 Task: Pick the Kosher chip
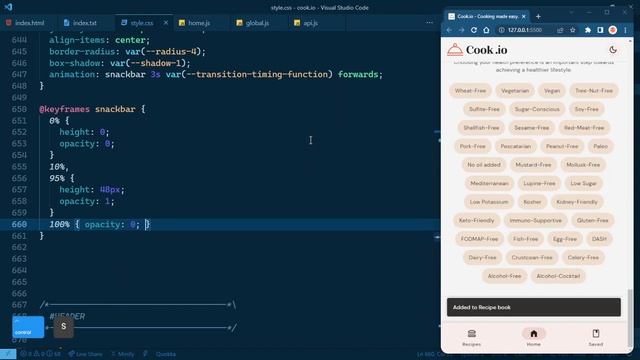coord(532,202)
